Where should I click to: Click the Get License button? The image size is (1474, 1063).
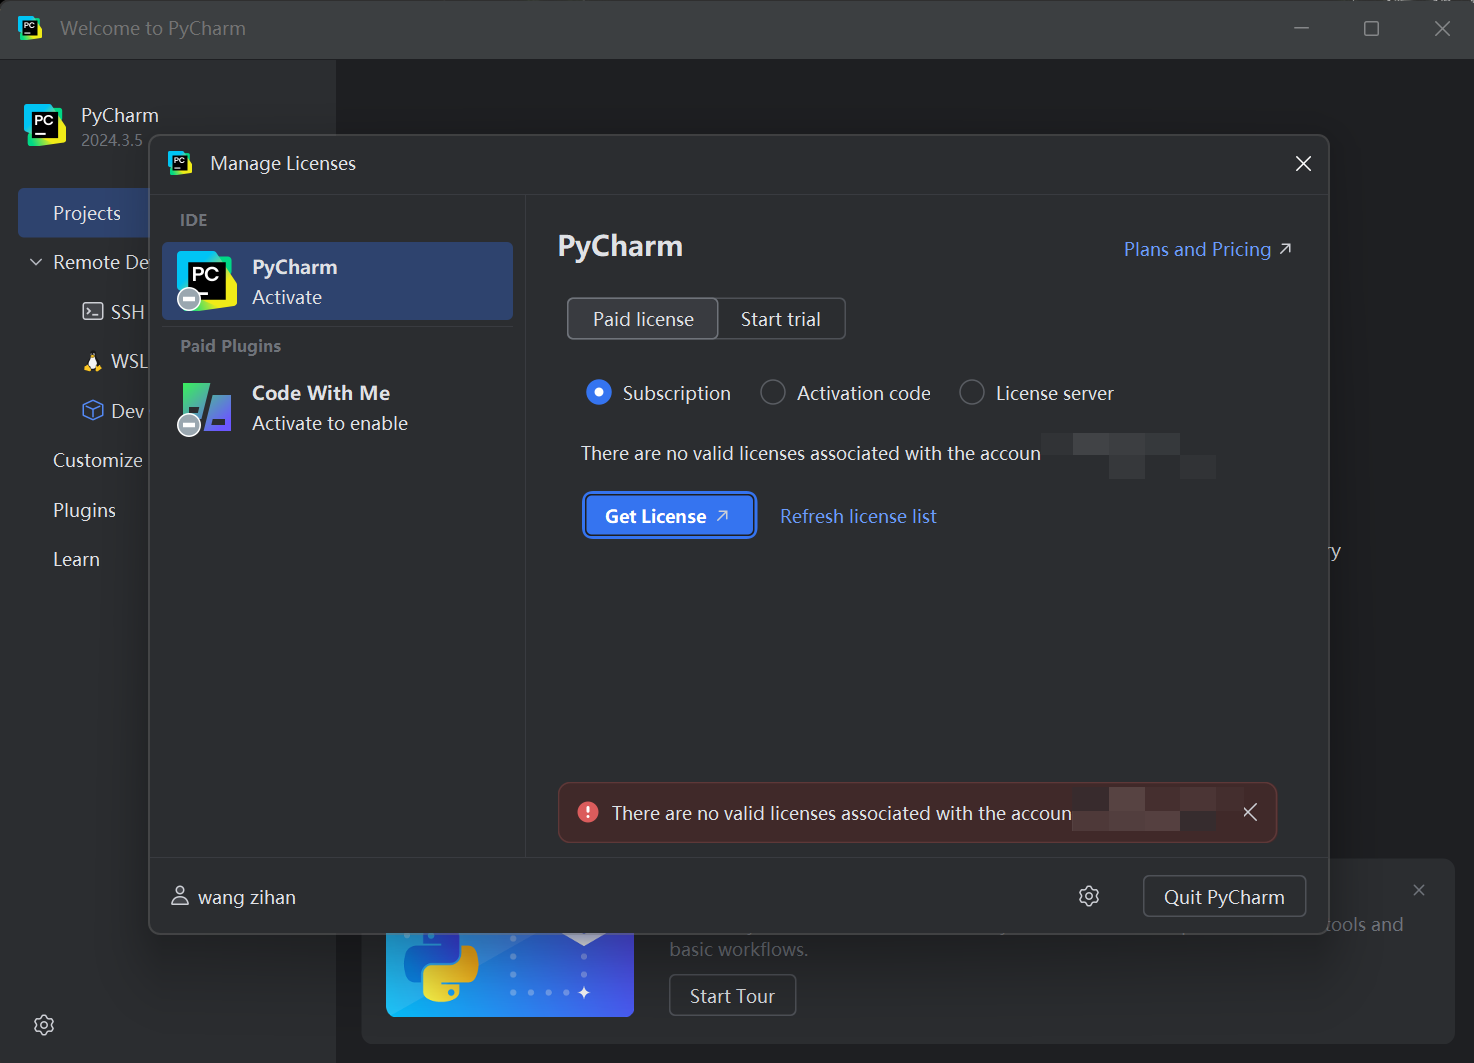click(669, 516)
